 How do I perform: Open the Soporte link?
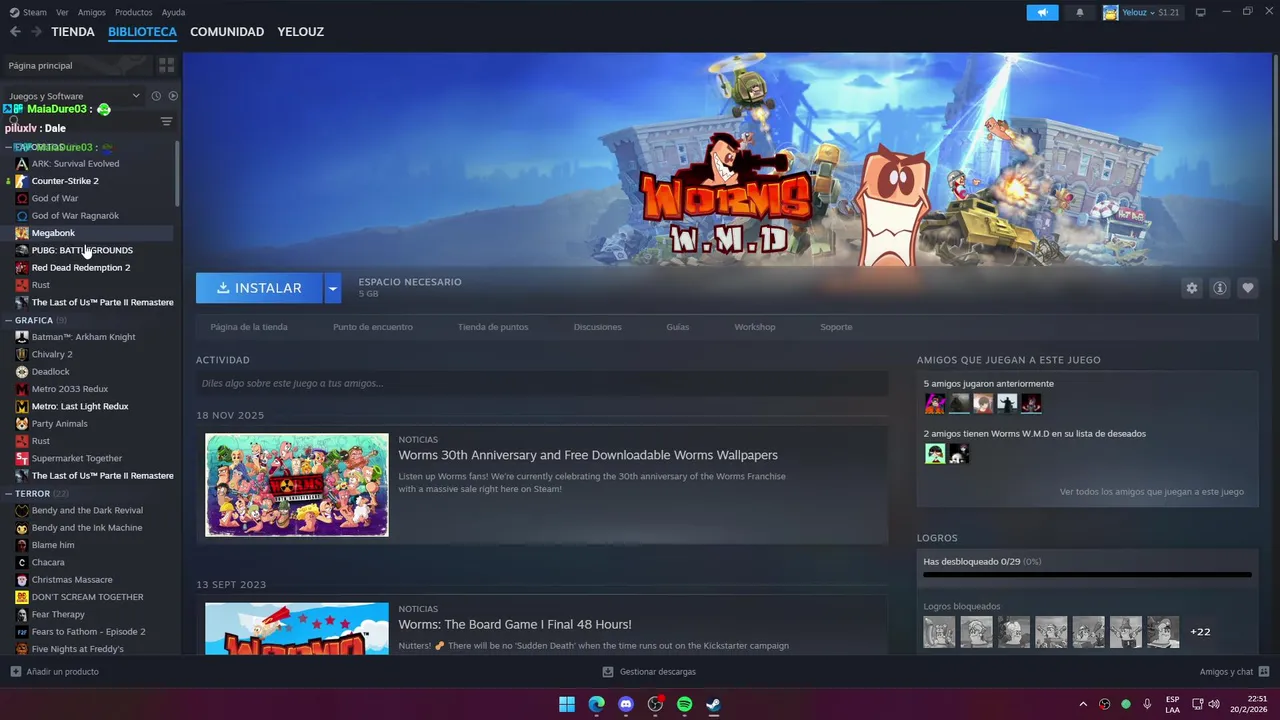(836, 327)
